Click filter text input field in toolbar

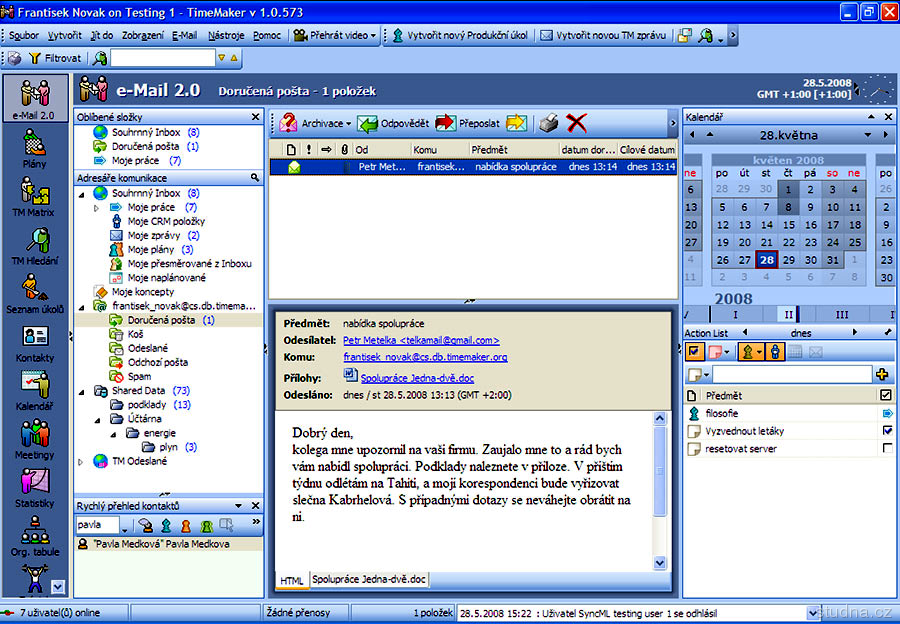click(x=162, y=58)
